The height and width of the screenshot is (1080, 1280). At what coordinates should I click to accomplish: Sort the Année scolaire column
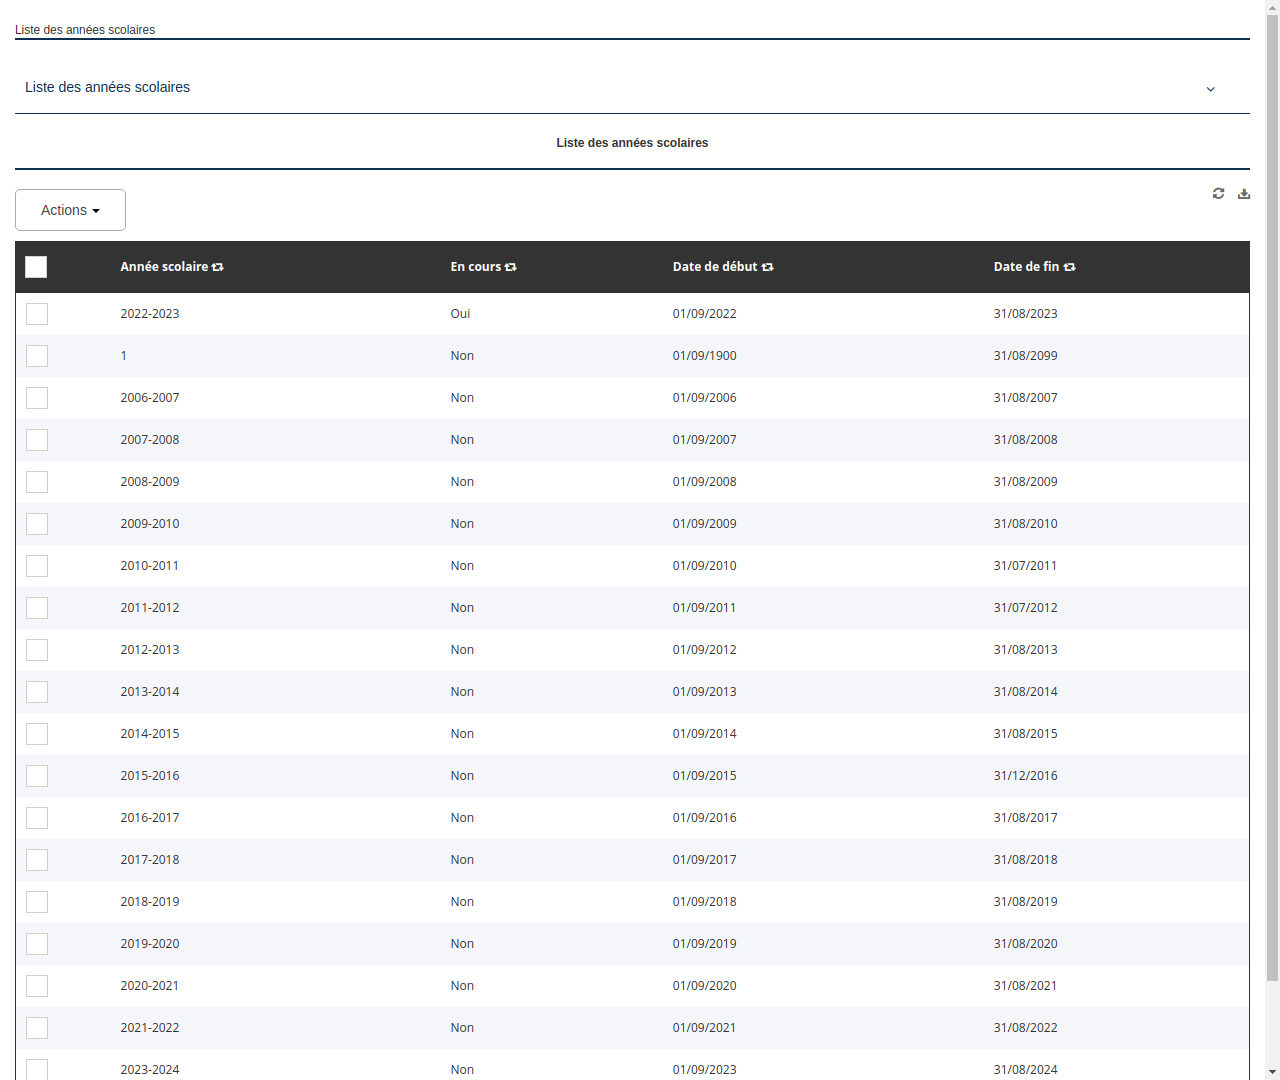(218, 266)
